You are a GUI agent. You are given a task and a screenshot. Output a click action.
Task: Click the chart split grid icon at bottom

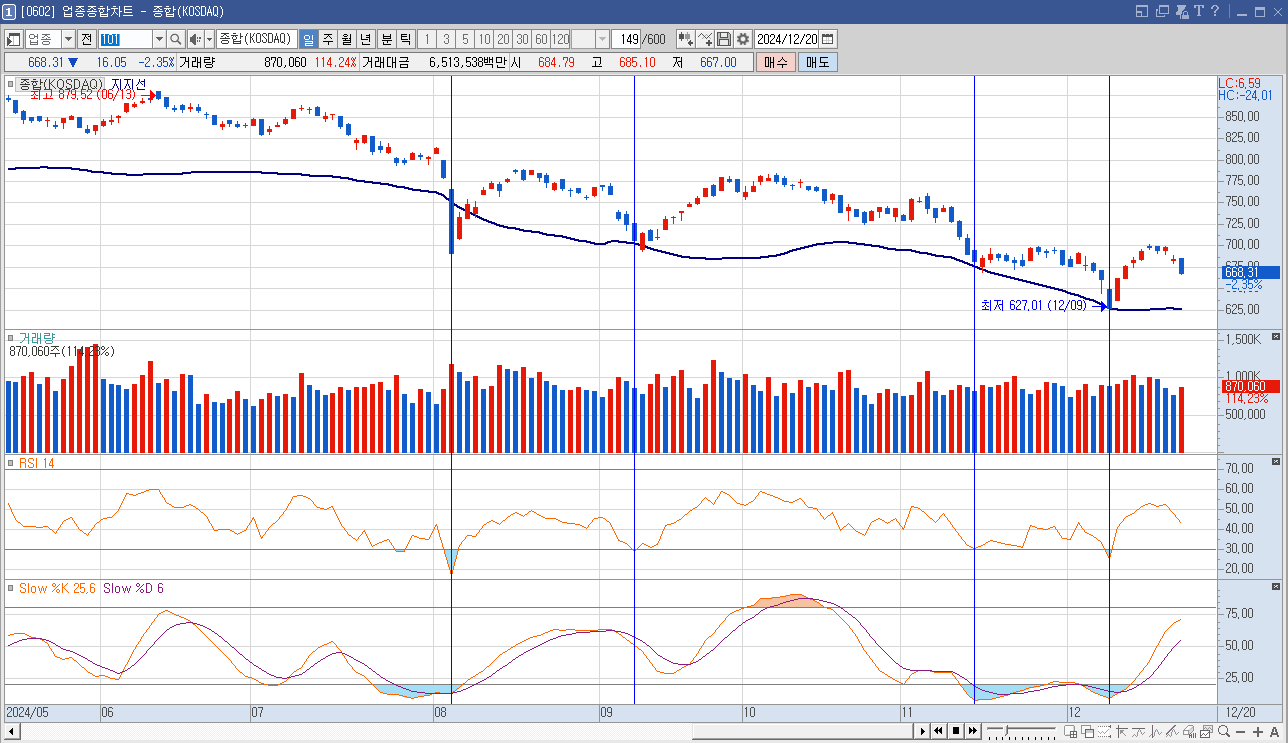[1070, 732]
